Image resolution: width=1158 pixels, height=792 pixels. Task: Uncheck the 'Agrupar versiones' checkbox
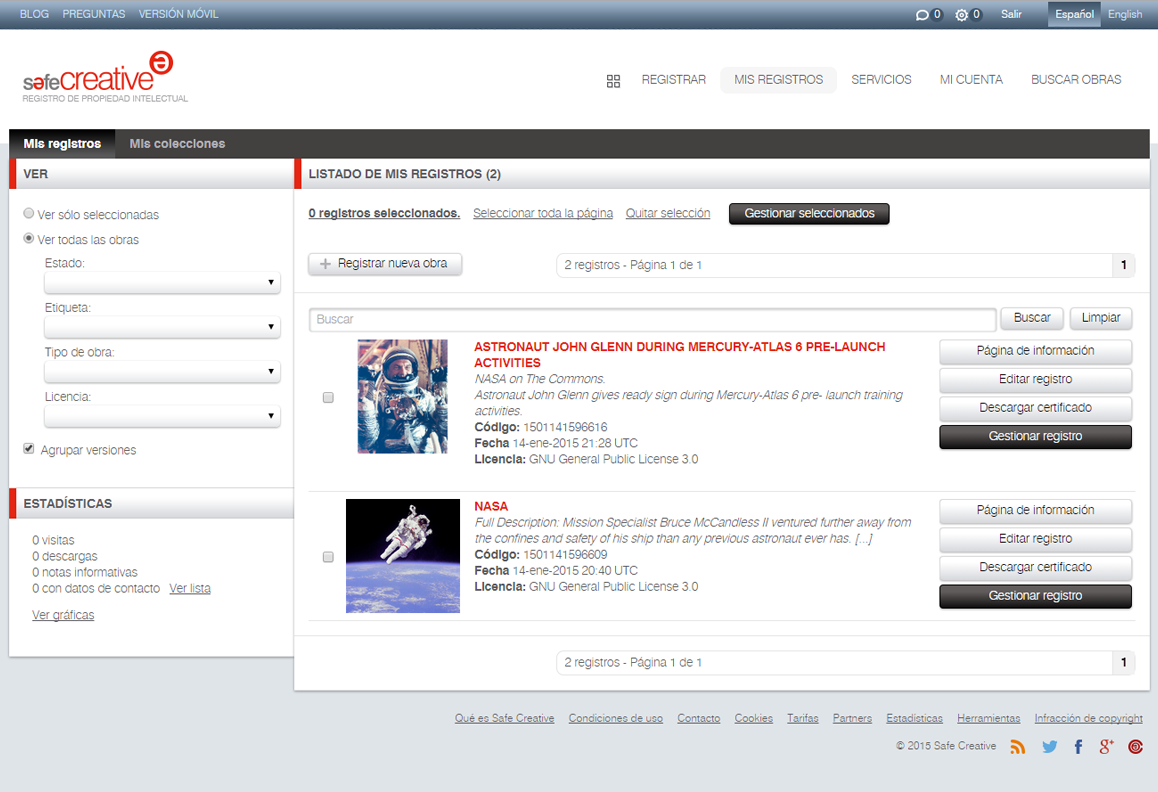click(29, 450)
